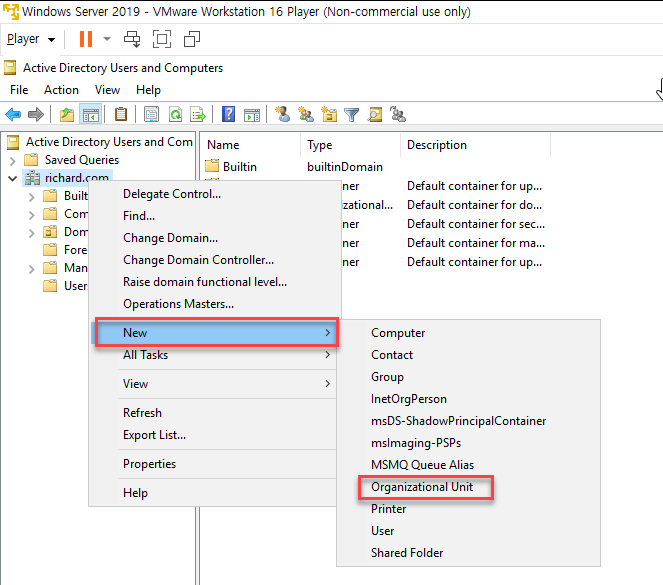The width and height of the screenshot is (663, 585).
Task: Click the Back arrow toolbar icon
Action: [x=13, y=114]
